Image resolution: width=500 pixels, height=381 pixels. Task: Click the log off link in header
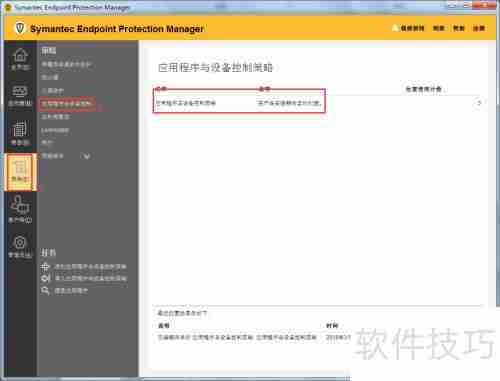(x=479, y=28)
